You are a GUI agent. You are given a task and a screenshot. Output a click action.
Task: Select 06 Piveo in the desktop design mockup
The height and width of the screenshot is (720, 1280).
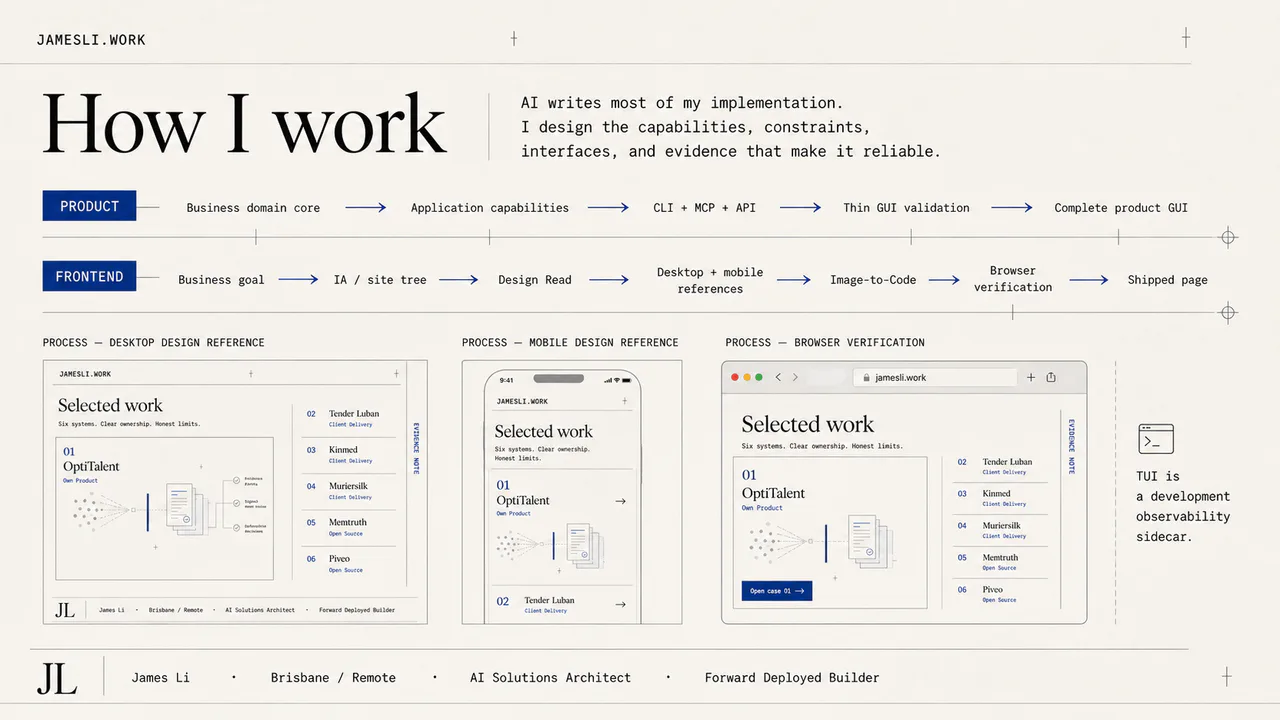(x=348, y=564)
